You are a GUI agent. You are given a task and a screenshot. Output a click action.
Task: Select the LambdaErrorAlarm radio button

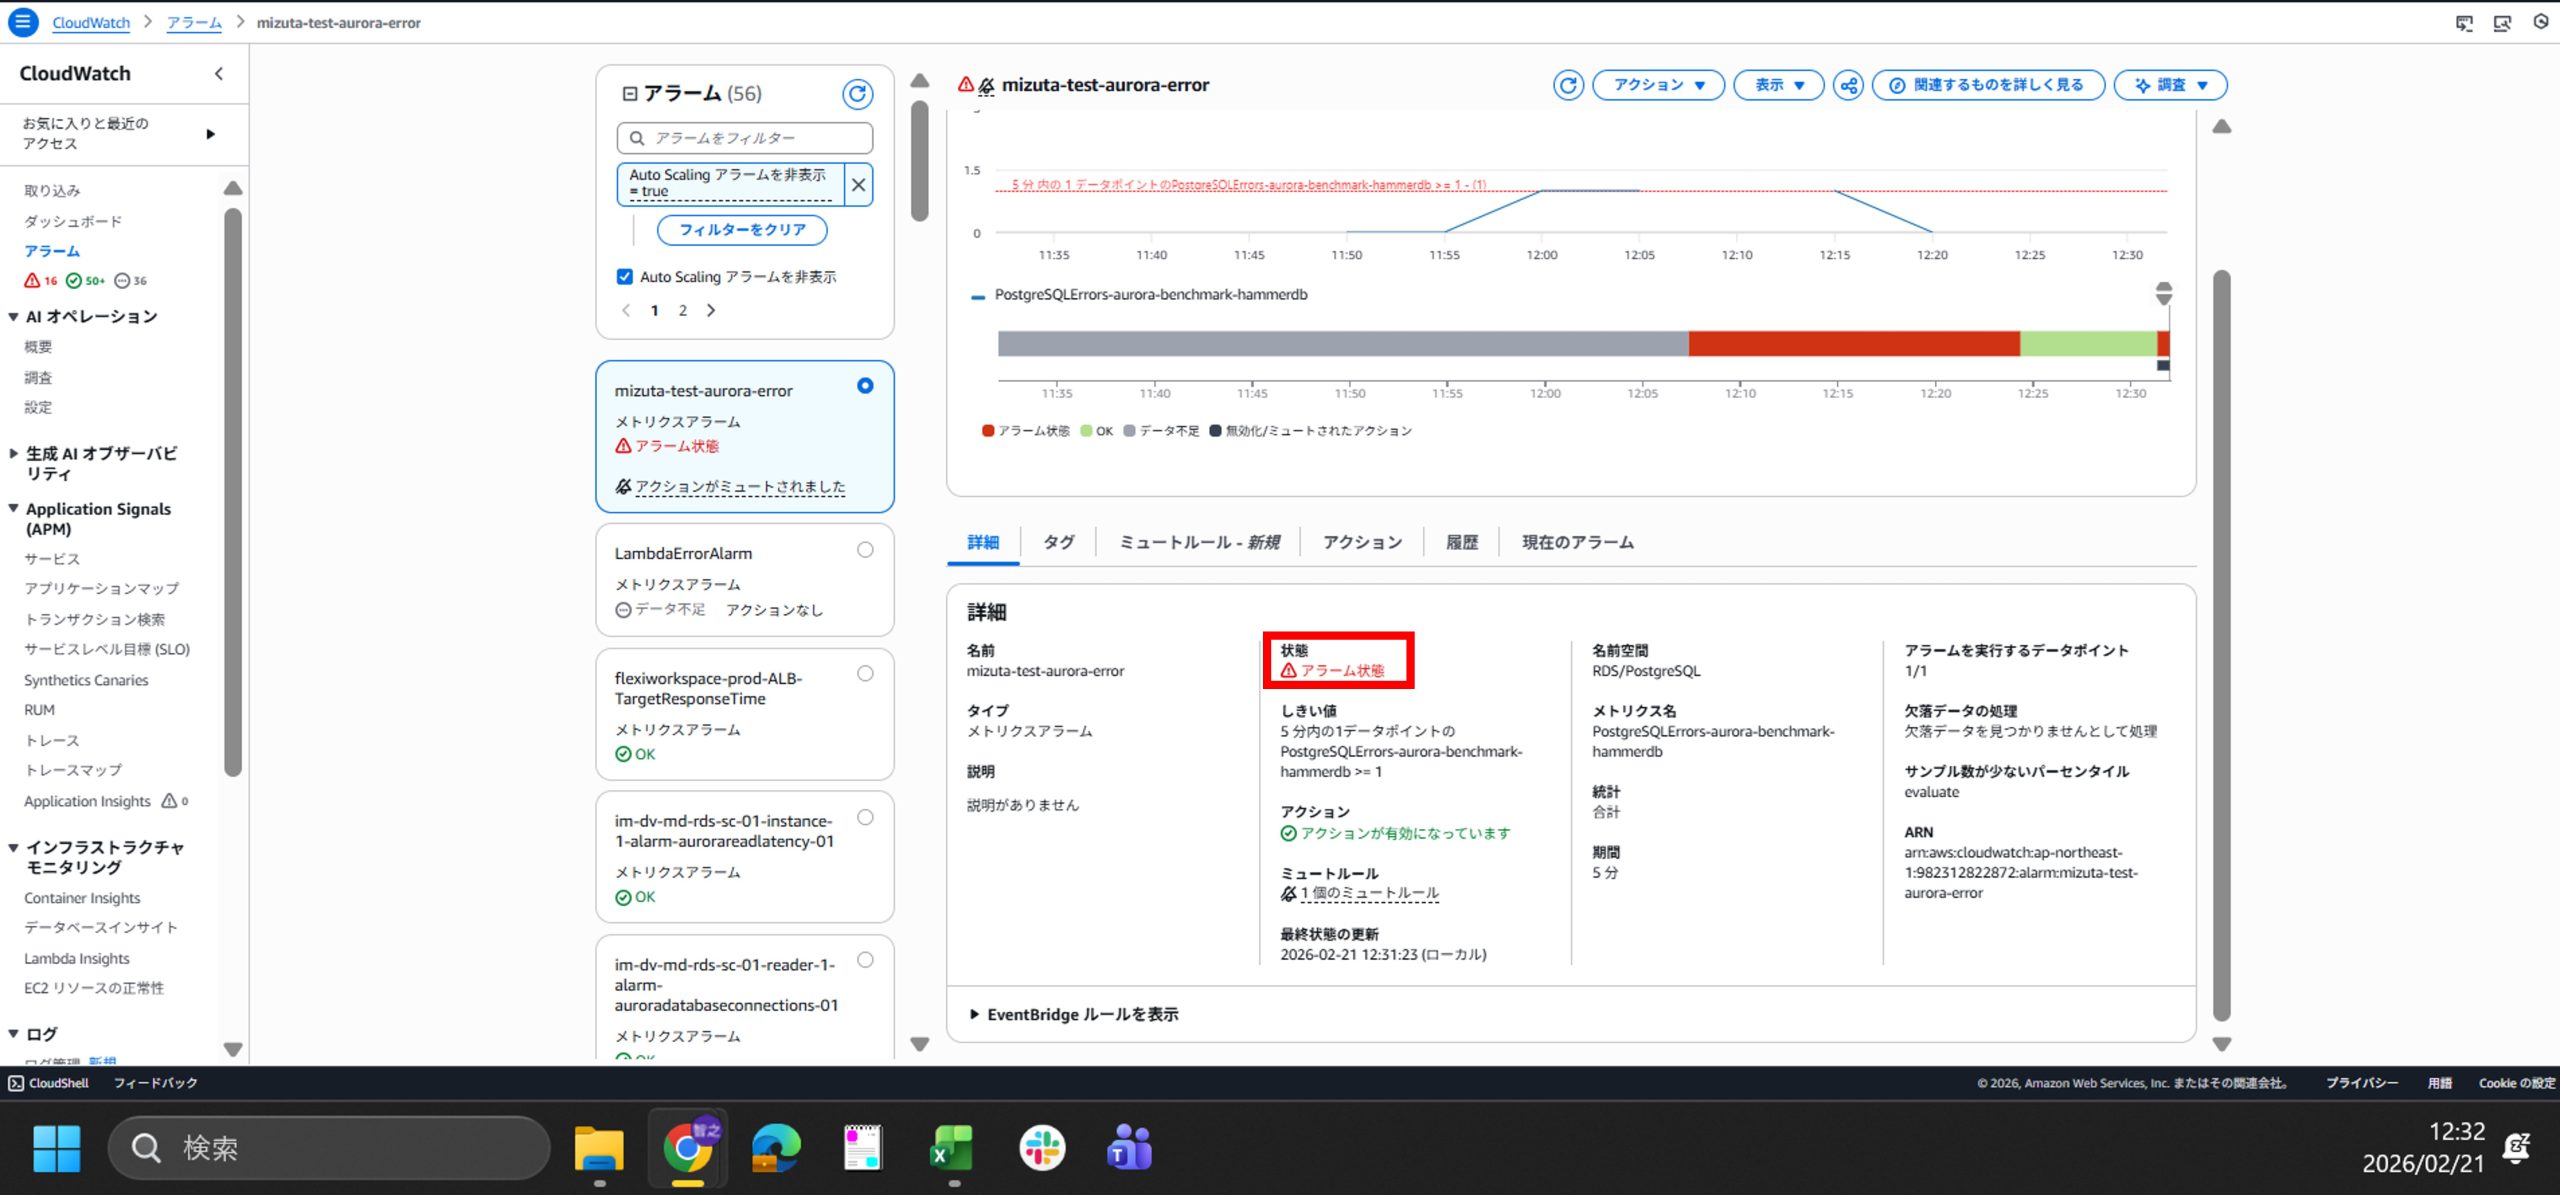click(x=865, y=550)
